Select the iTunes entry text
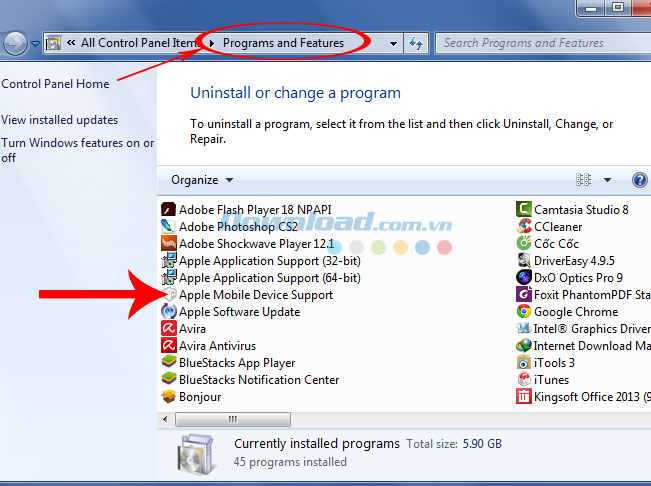The width and height of the screenshot is (651, 486). click(x=551, y=380)
